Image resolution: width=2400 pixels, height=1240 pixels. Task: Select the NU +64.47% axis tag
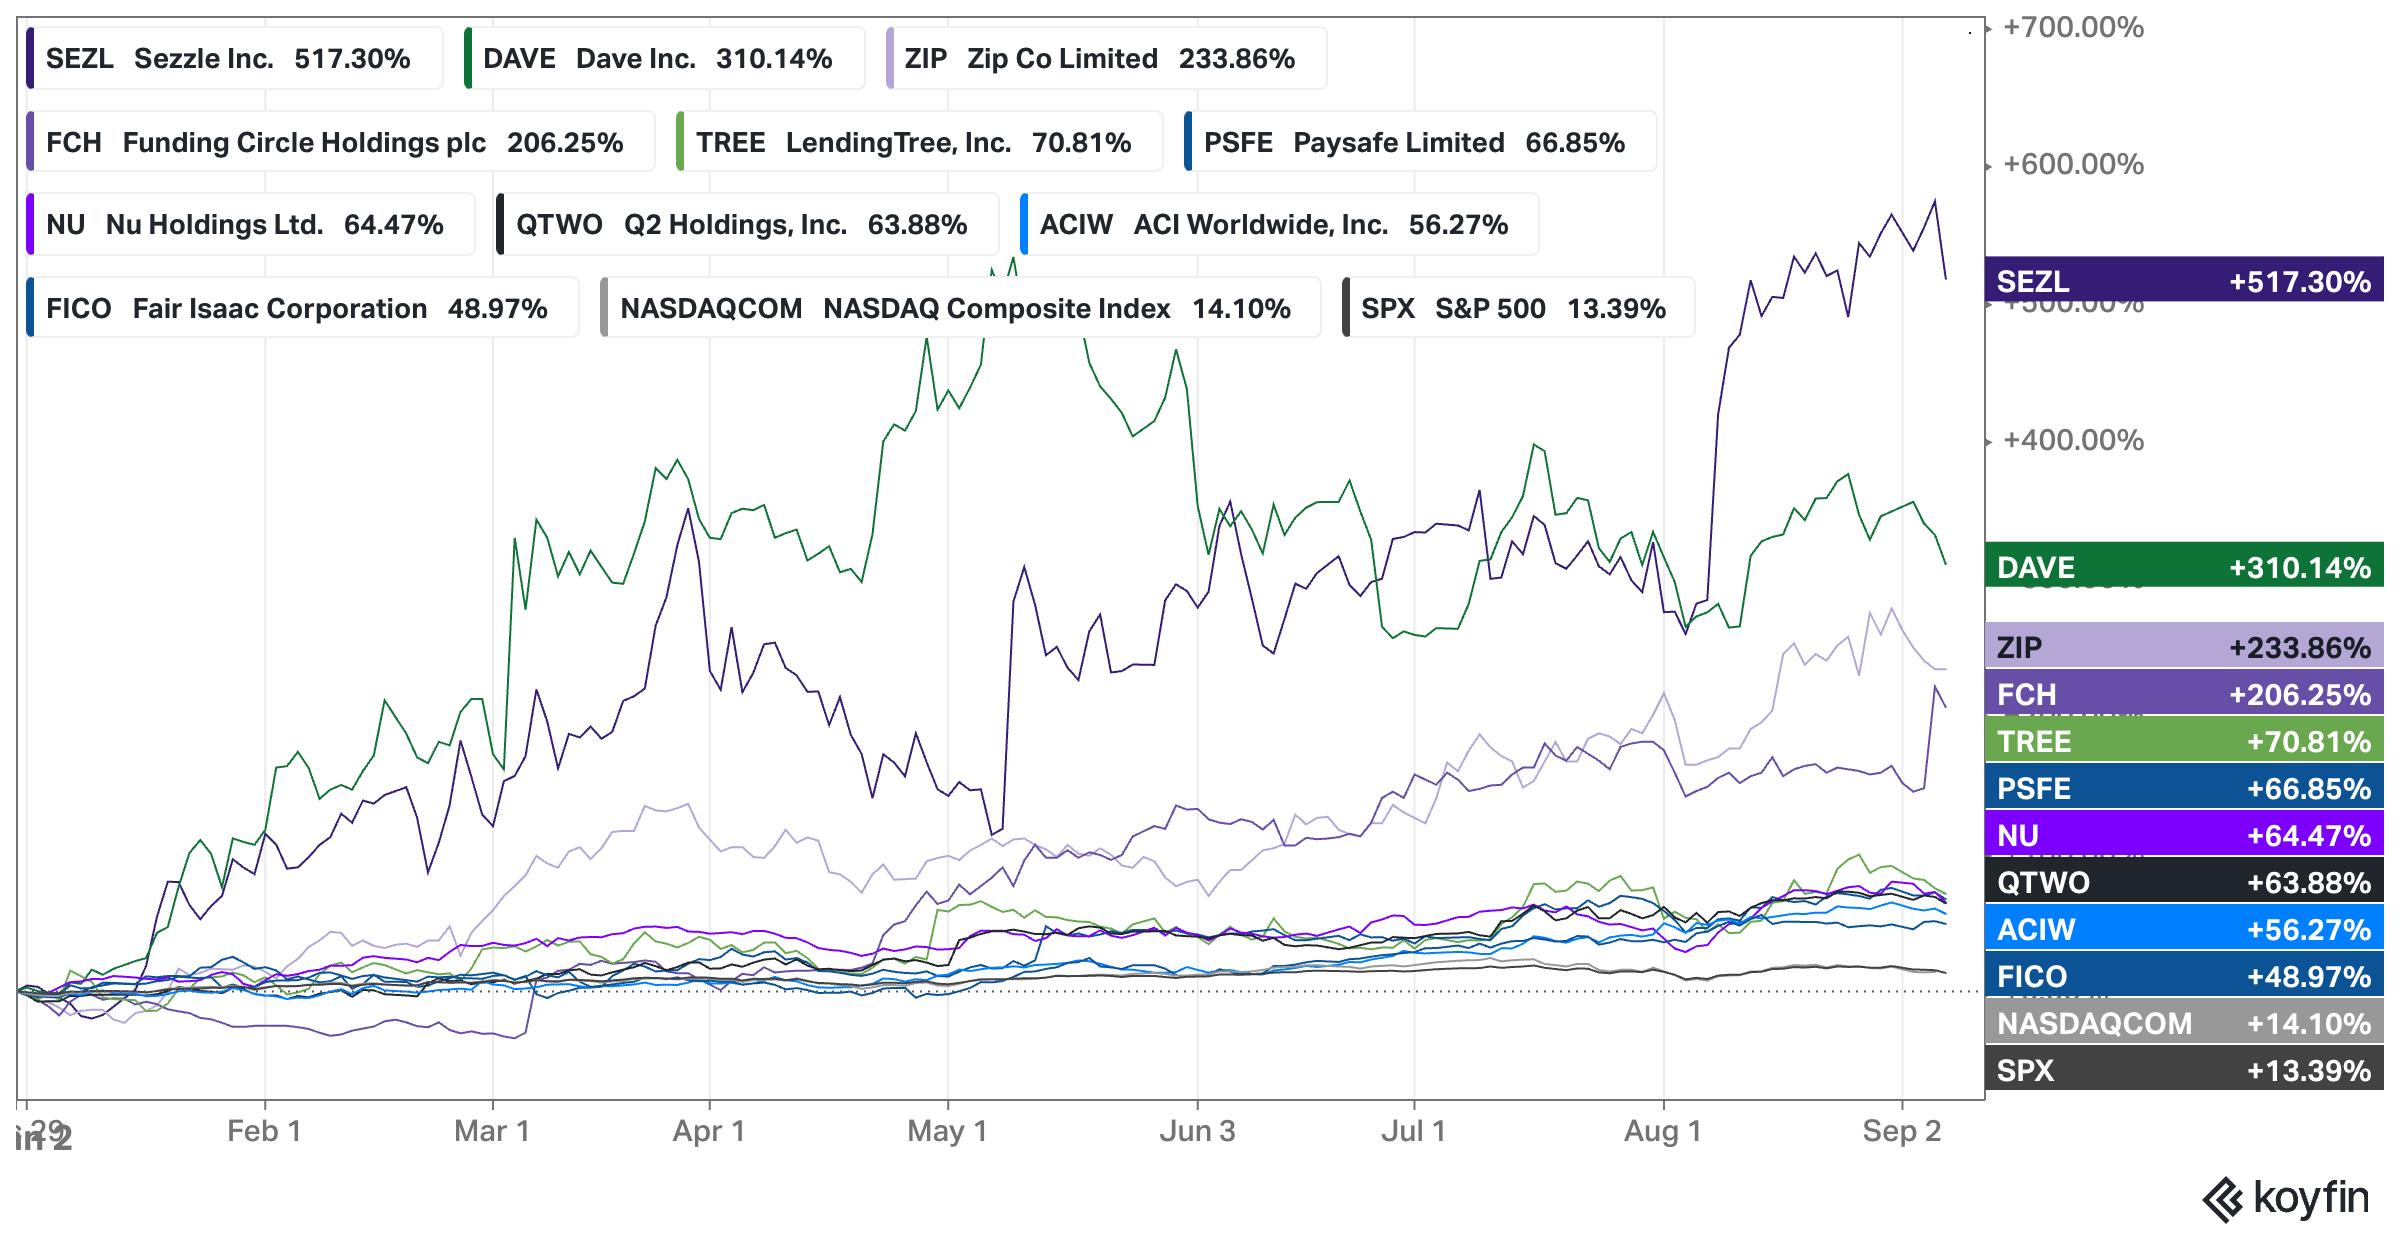point(2184,834)
